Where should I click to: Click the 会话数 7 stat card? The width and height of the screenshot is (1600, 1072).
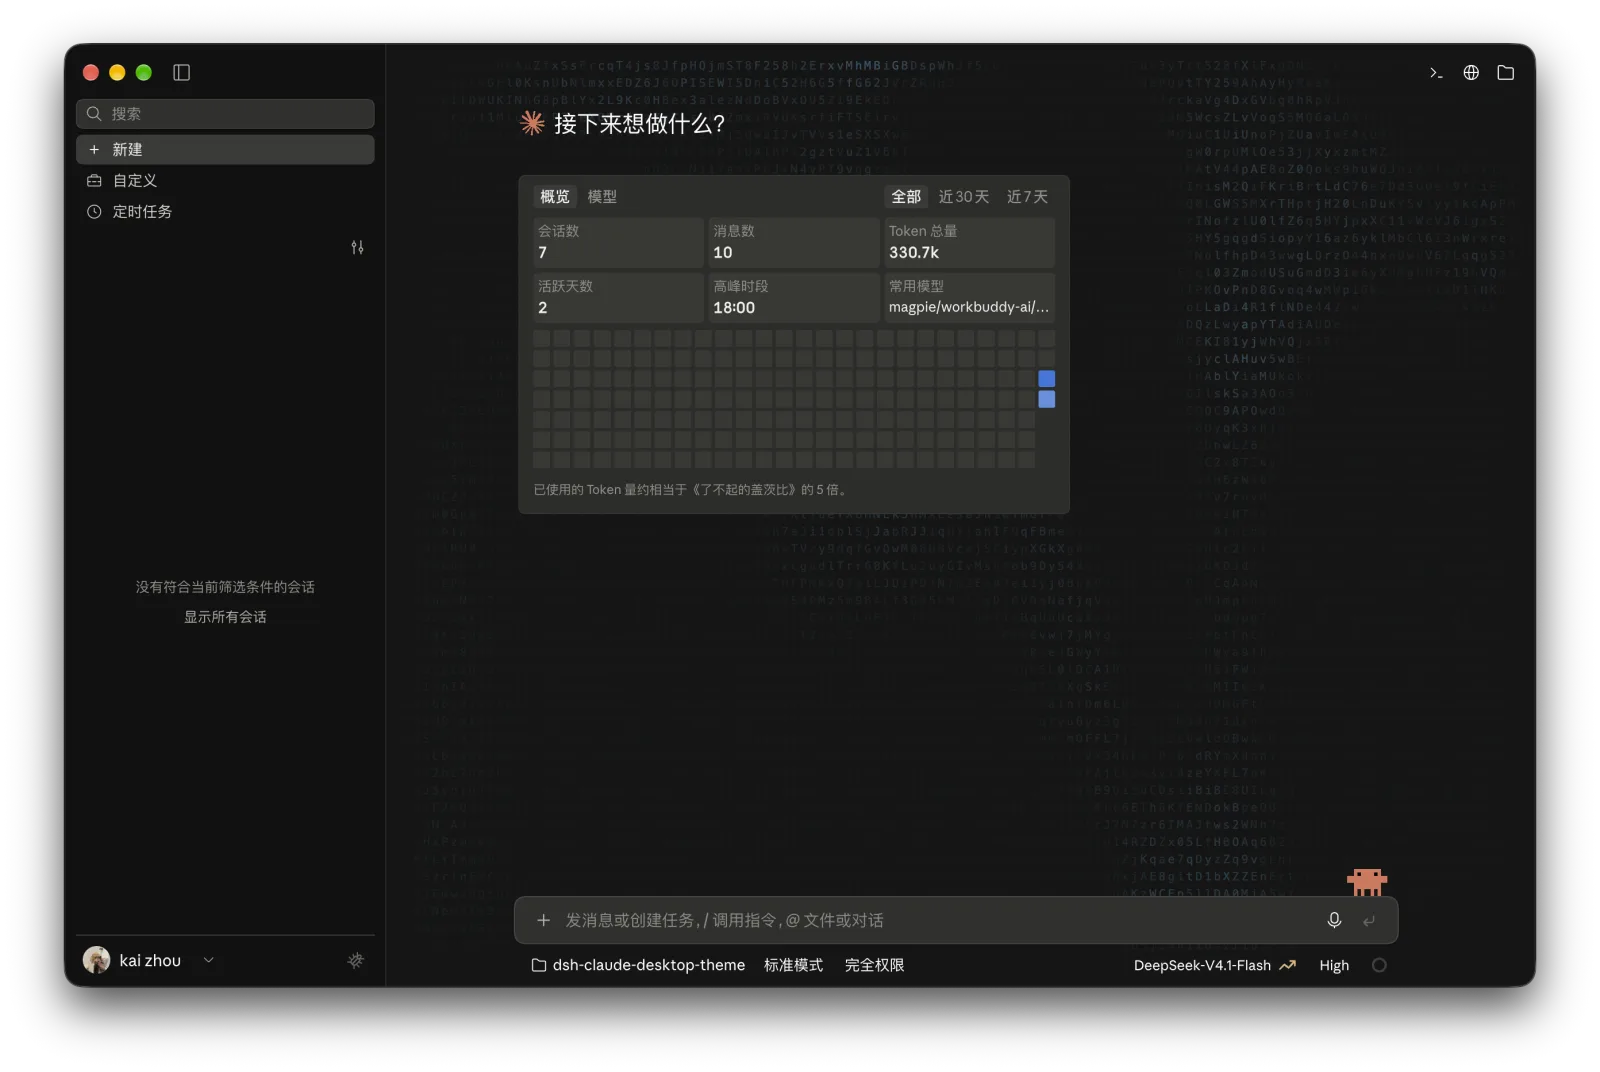coord(618,242)
